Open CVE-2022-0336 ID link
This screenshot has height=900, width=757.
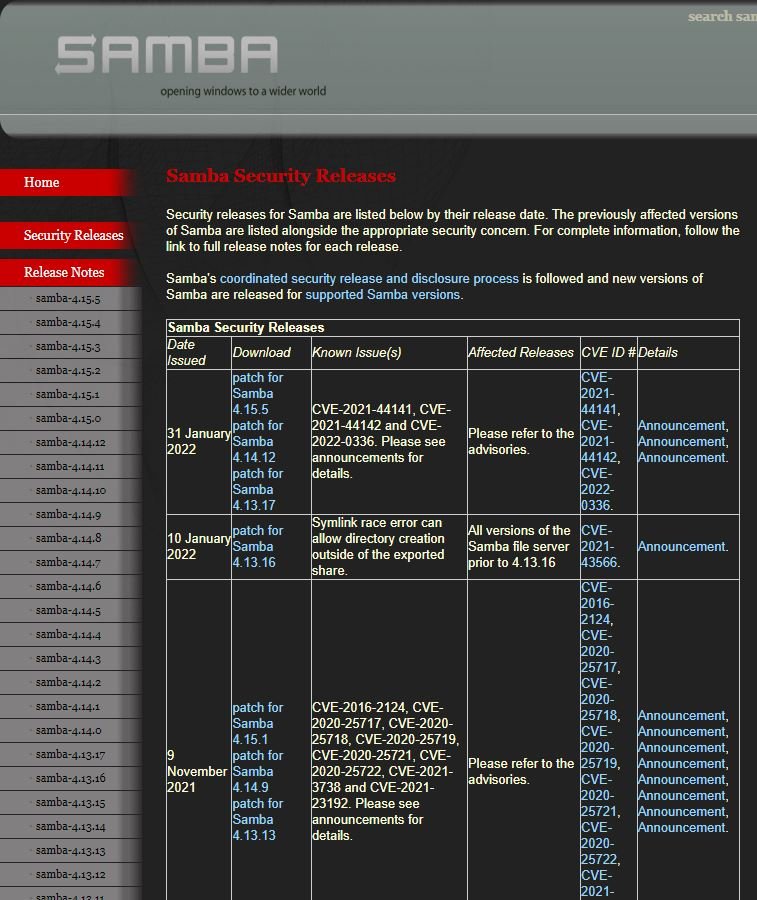[x=597, y=490]
